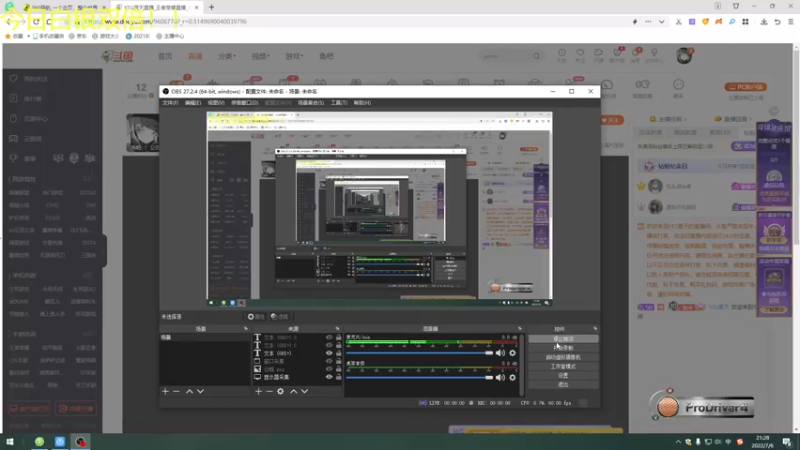Open the OBS icon in the taskbar
Viewport: 800px width, 450px height.
(x=80, y=442)
